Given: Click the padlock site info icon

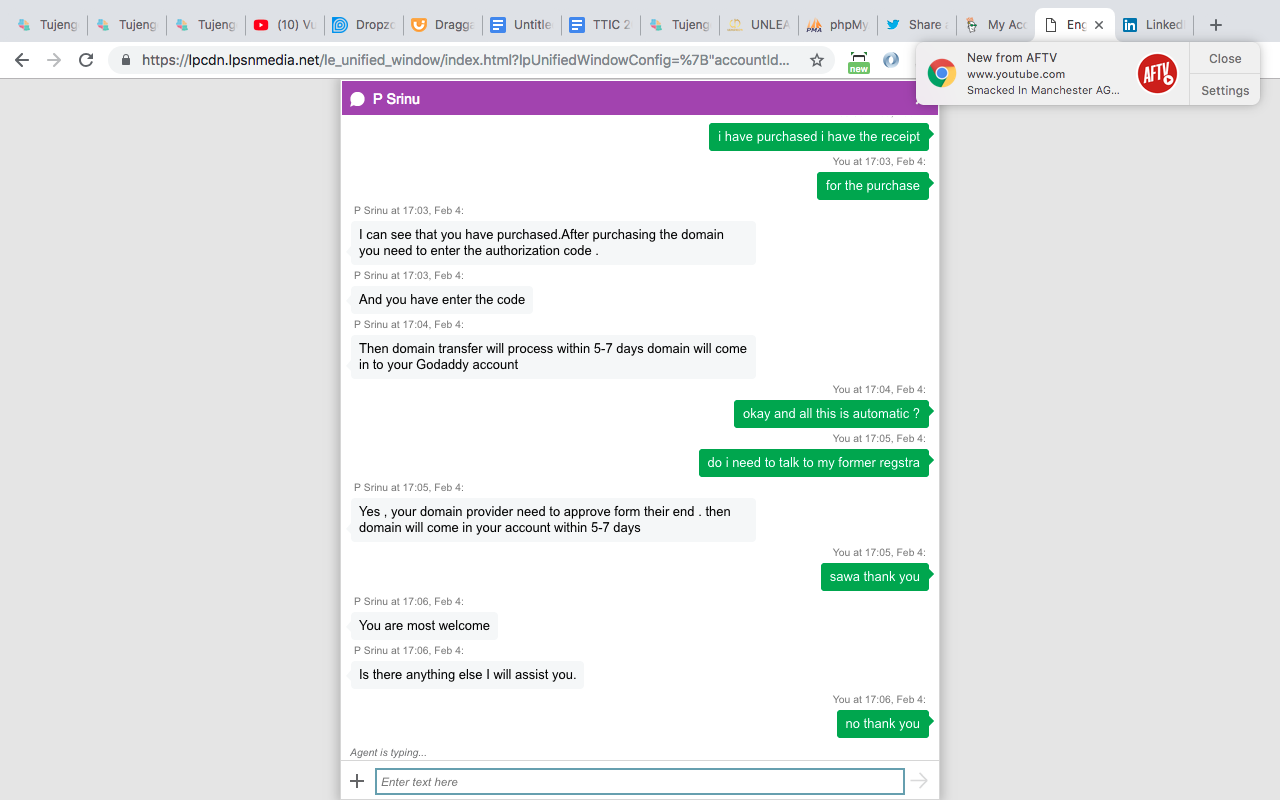Looking at the screenshot, I should pos(126,60).
